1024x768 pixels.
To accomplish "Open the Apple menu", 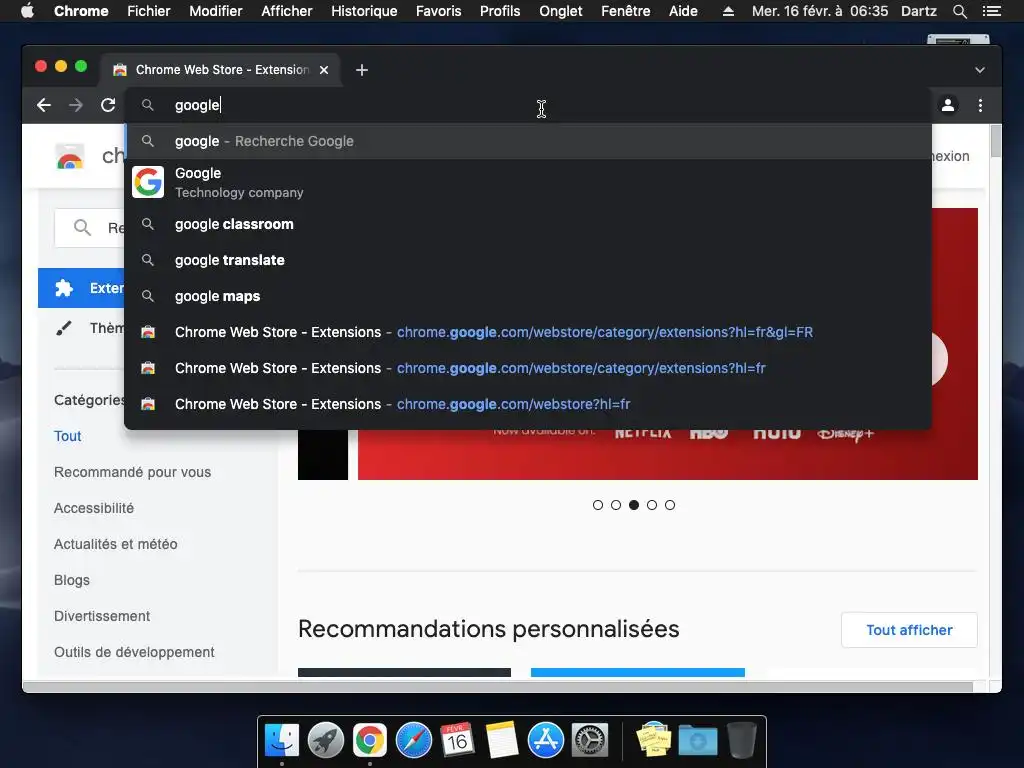I will click(27, 11).
